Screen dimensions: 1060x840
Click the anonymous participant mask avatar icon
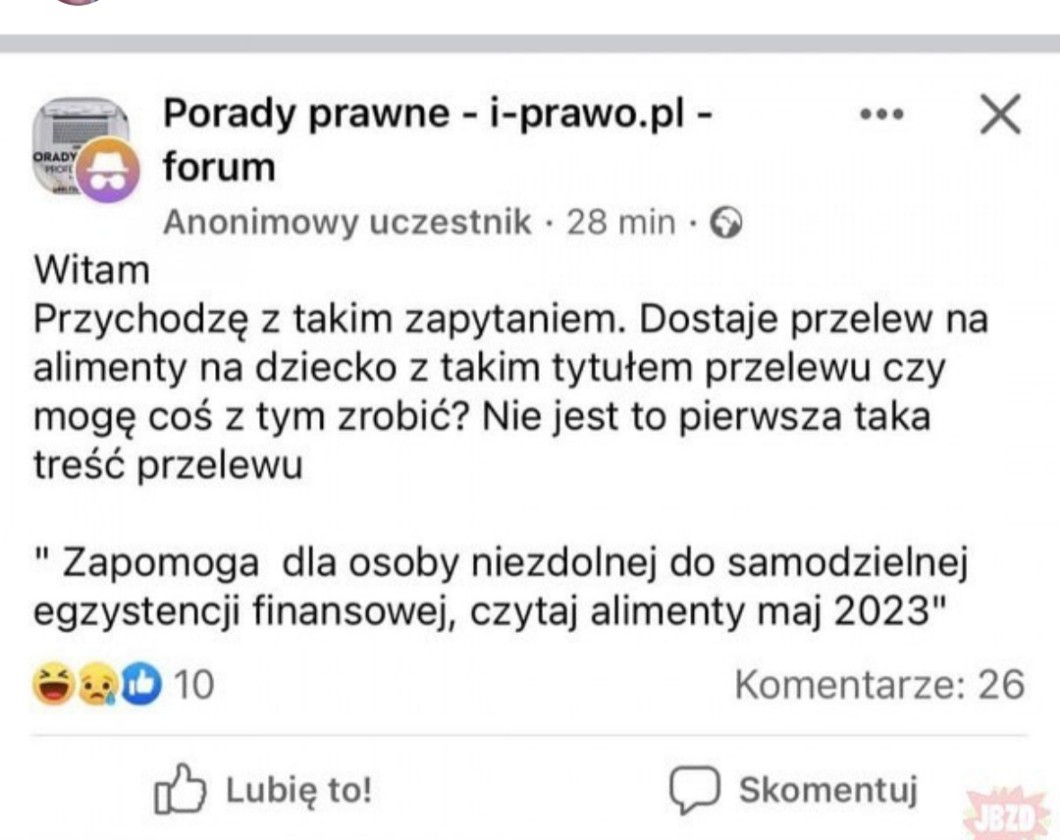coord(108,171)
